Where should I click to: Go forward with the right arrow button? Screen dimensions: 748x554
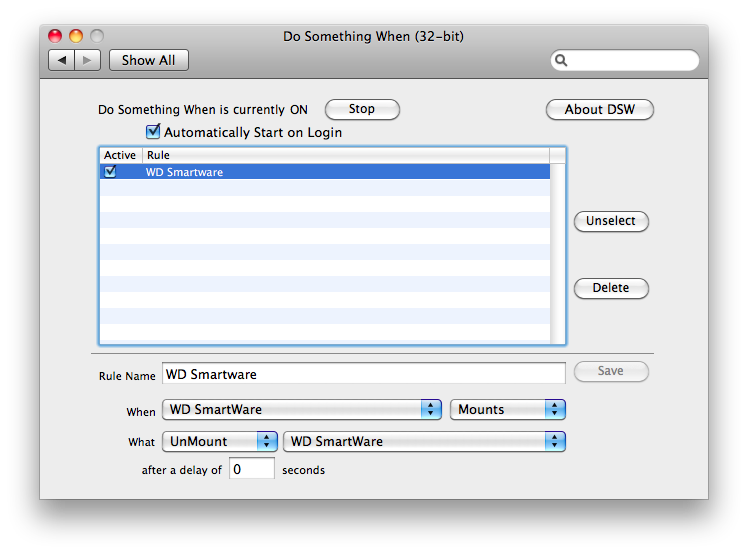tap(87, 60)
